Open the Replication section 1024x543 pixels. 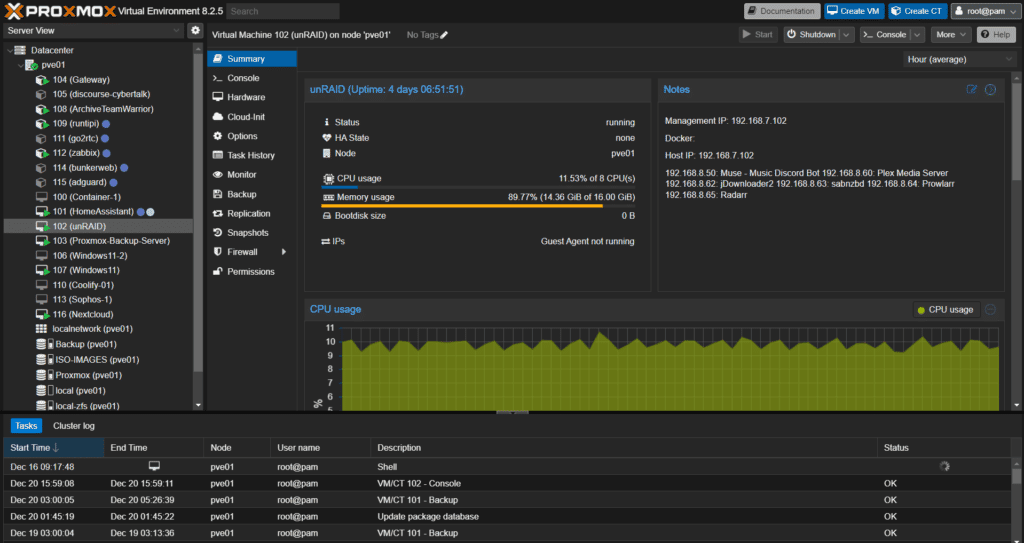pos(252,214)
